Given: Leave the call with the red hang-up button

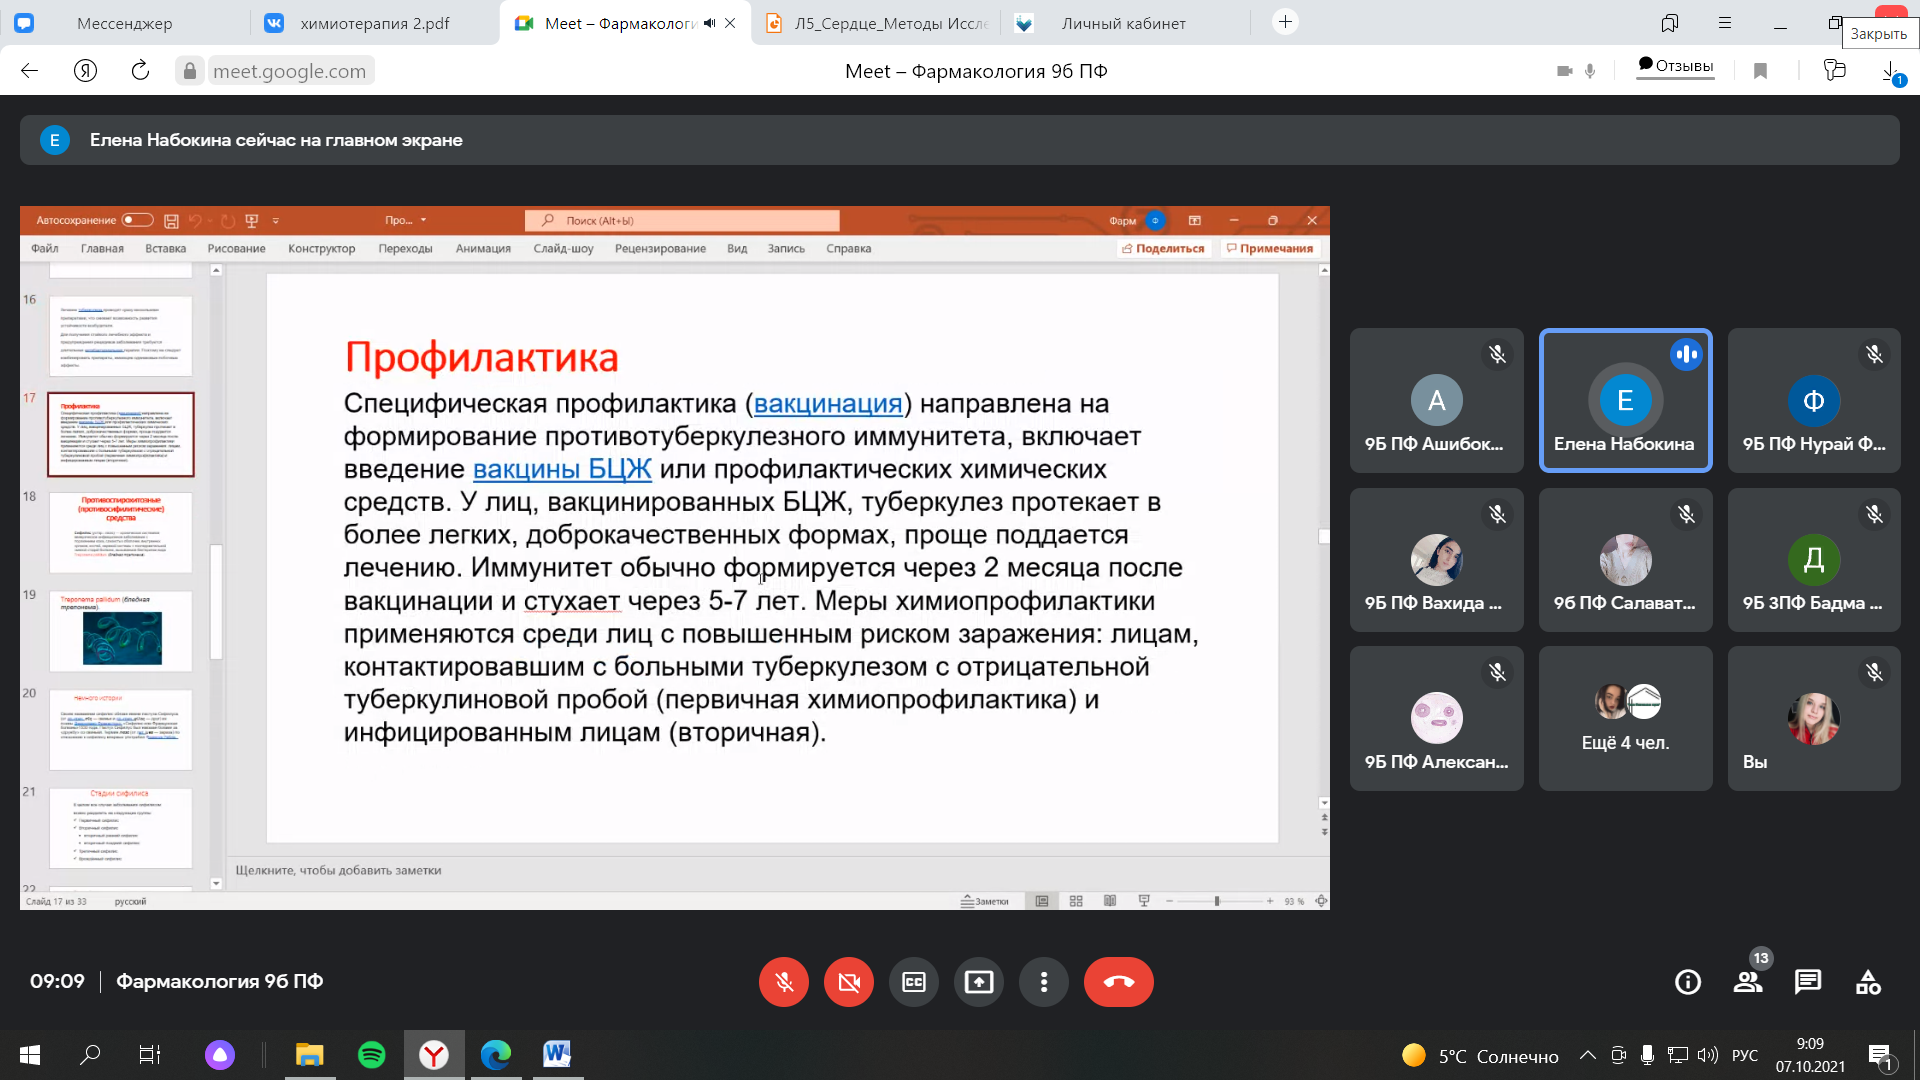Looking at the screenshot, I should (x=1119, y=982).
